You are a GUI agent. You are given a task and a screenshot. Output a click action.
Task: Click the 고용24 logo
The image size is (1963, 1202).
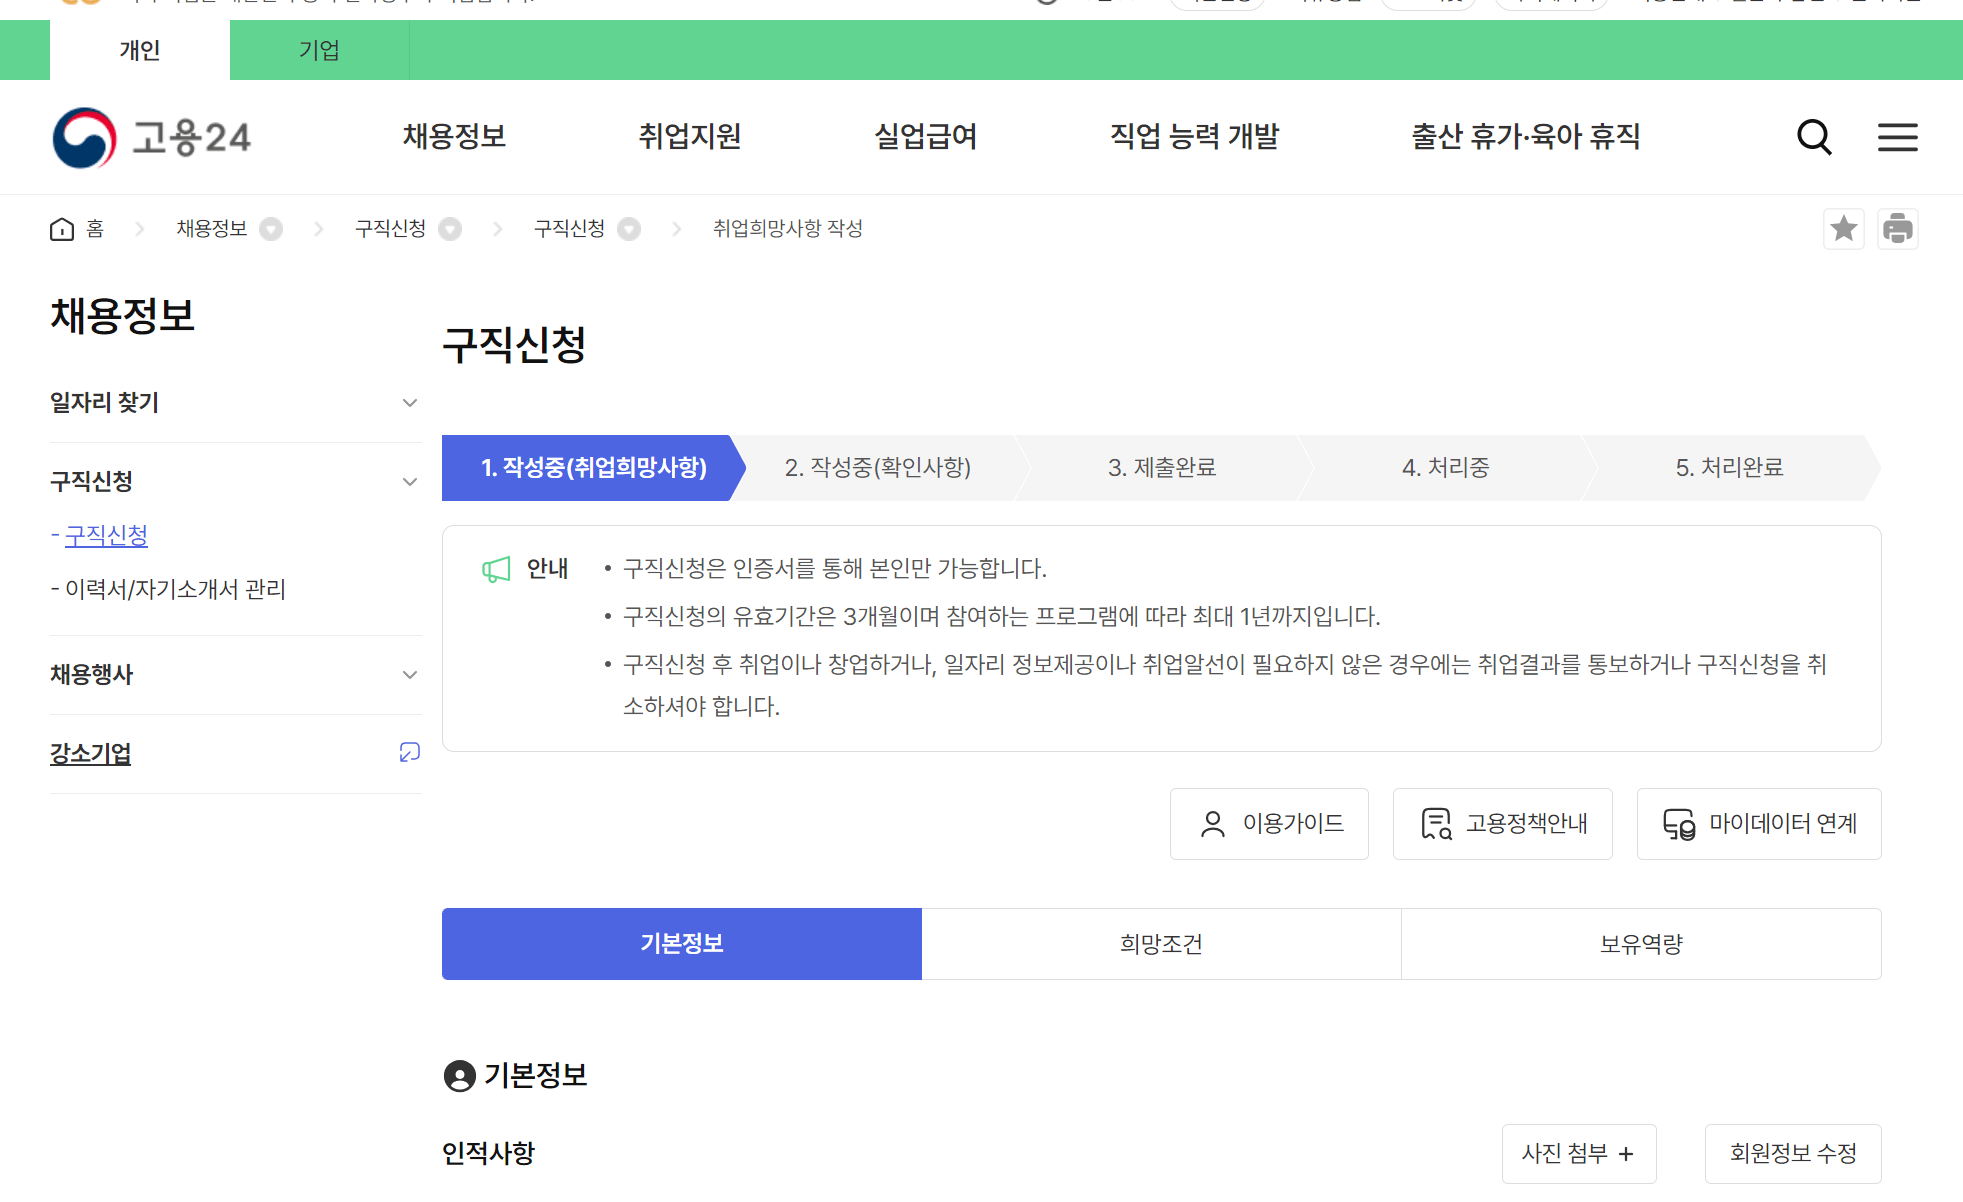pyautogui.click(x=150, y=137)
